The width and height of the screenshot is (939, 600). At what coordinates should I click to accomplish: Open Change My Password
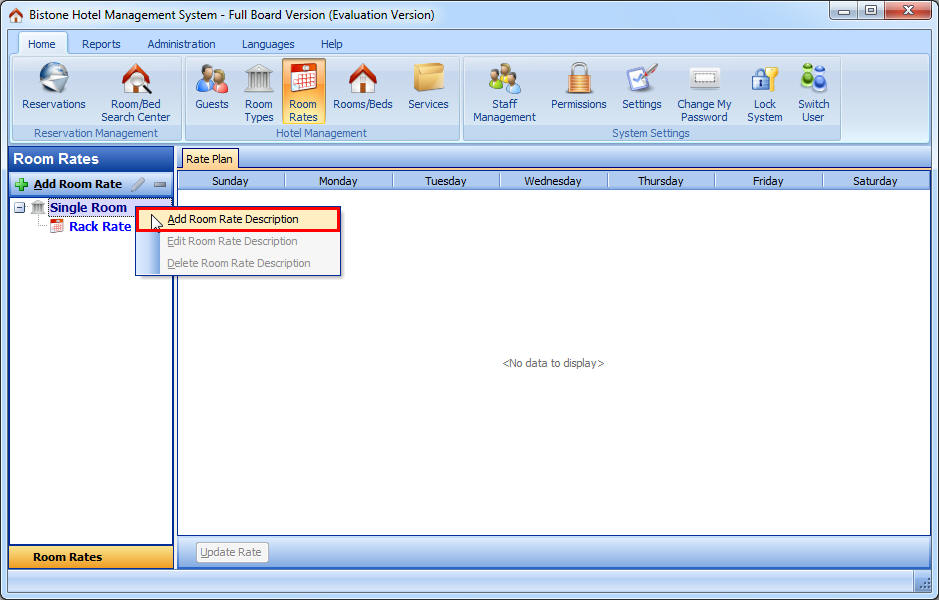click(704, 92)
